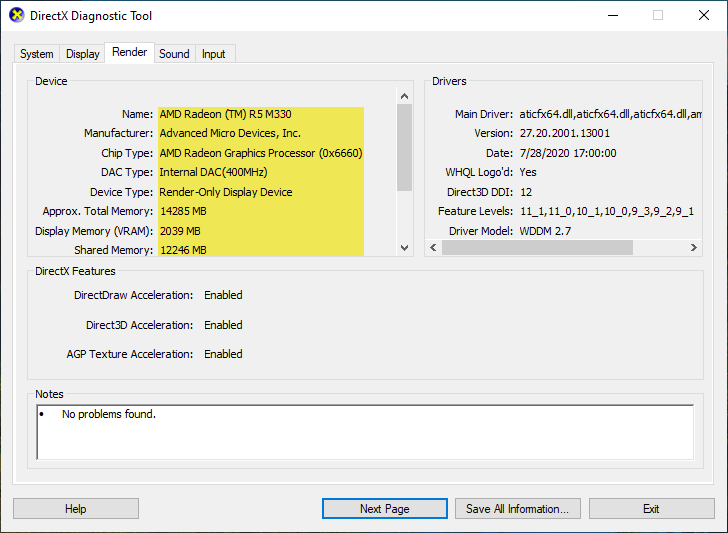Click 'Advanced Micro Devices, Inc.' manufacturer value
Image resolution: width=728 pixels, height=533 pixels.
pos(230,133)
